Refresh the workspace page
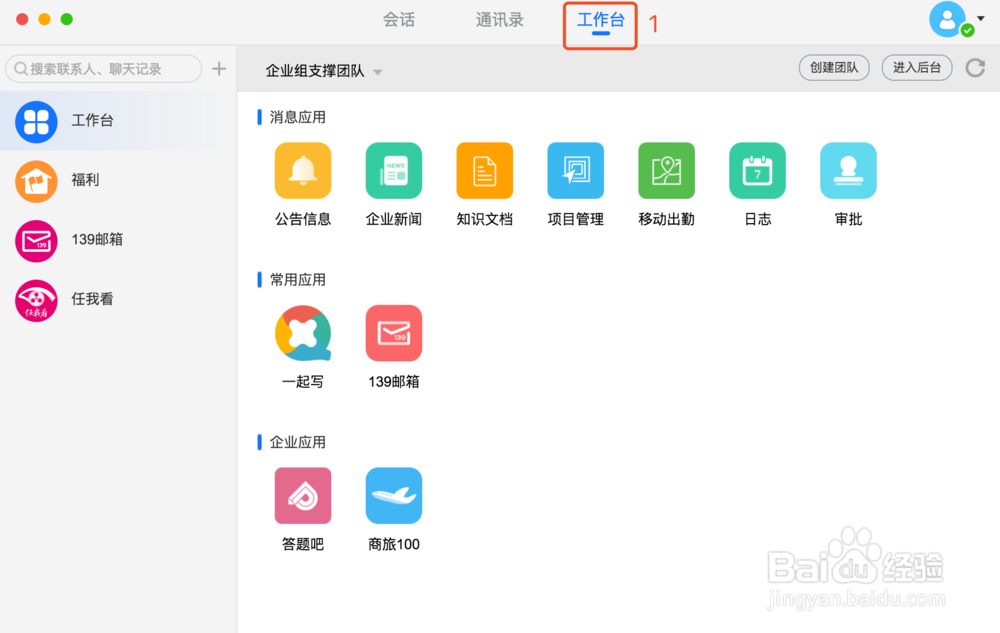1000x633 pixels. pyautogui.click(x=975, y=68)
